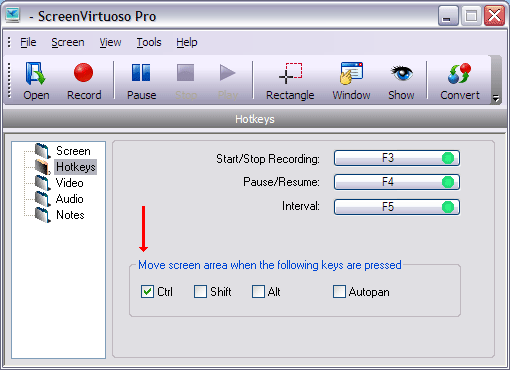
Task: Select Notes in the settings tree
Action: [x=70, y=215]
